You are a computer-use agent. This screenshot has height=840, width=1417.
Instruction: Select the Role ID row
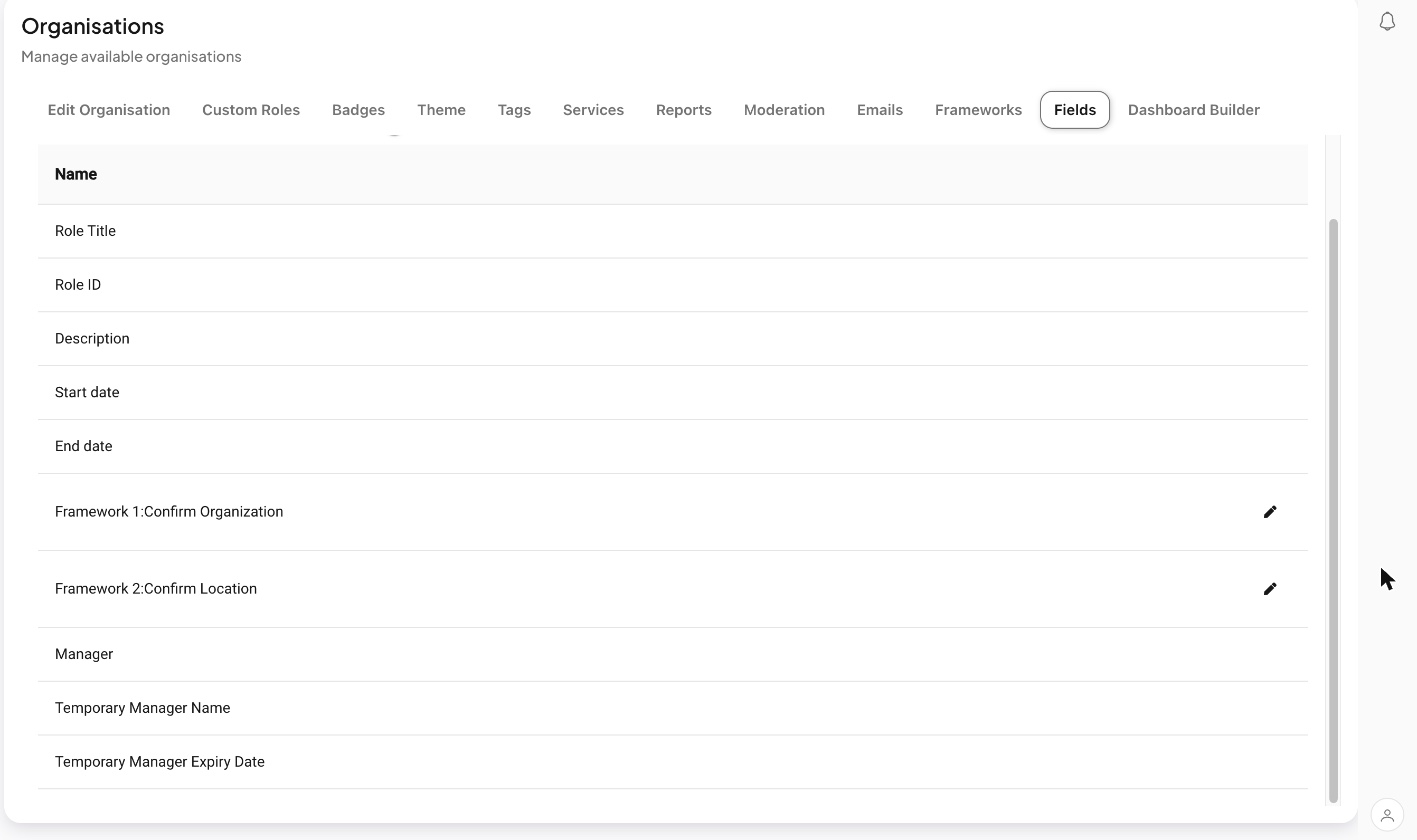coord(673,285)
